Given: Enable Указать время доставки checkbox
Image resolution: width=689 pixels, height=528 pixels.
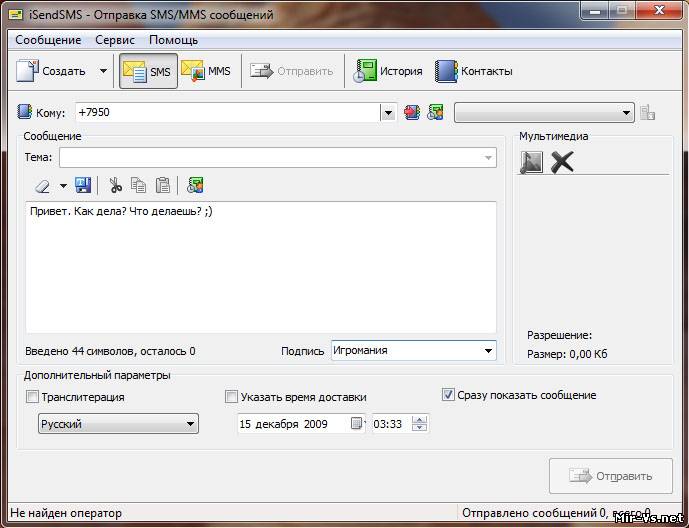Looking at the screenshot, I should tap(231, 397).
